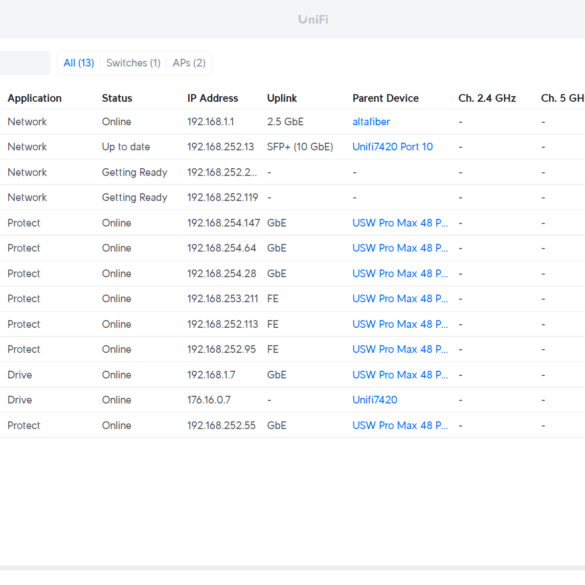Sort by the Uplink column header
Viewport: 585px width, 585px height.
[282, 98]
